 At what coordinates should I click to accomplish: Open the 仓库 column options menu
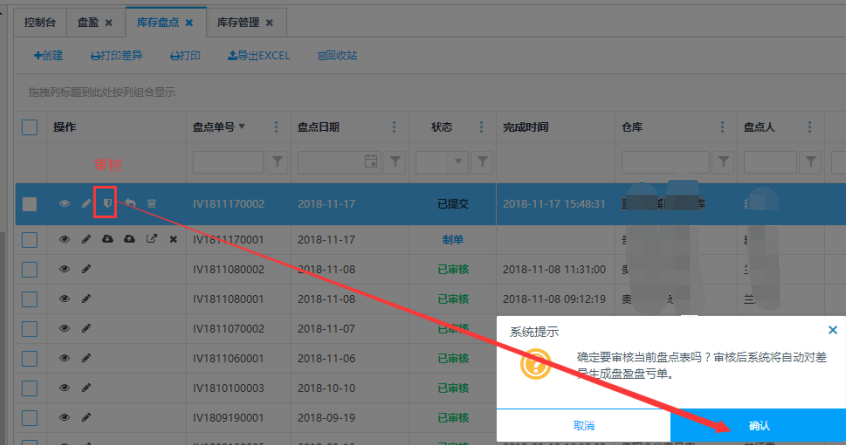coord(722,127)
